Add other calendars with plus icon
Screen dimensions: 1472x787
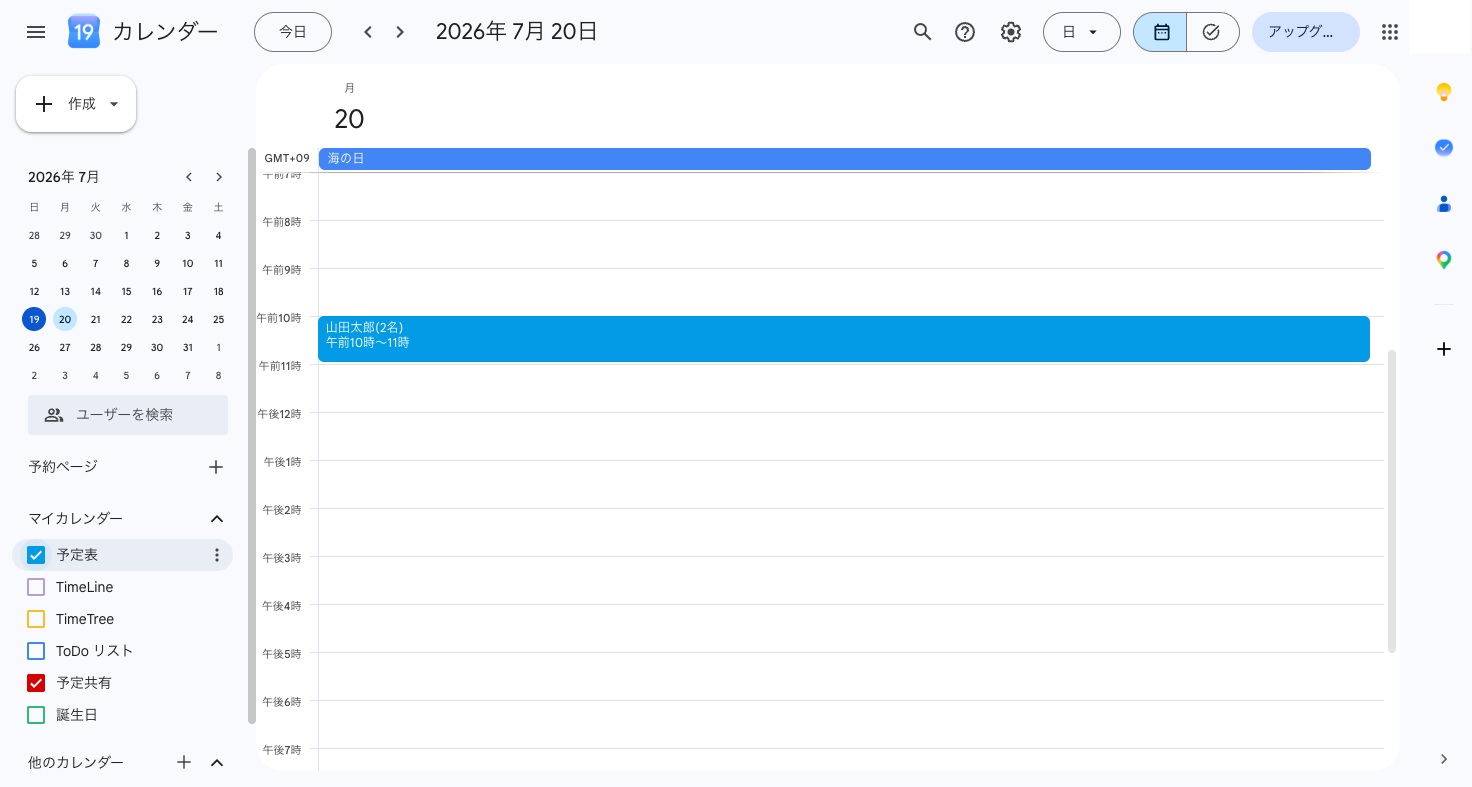[184, 762]
